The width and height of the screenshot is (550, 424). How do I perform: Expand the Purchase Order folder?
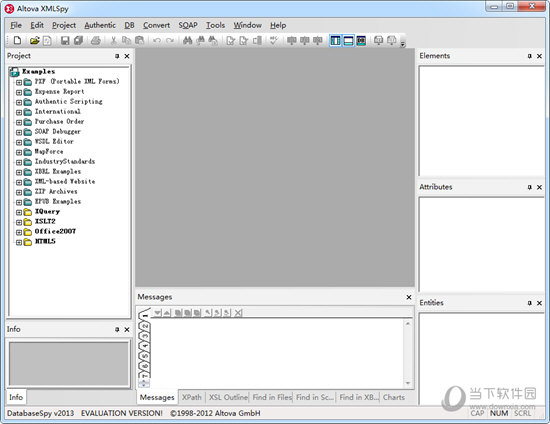coord(19,122)
